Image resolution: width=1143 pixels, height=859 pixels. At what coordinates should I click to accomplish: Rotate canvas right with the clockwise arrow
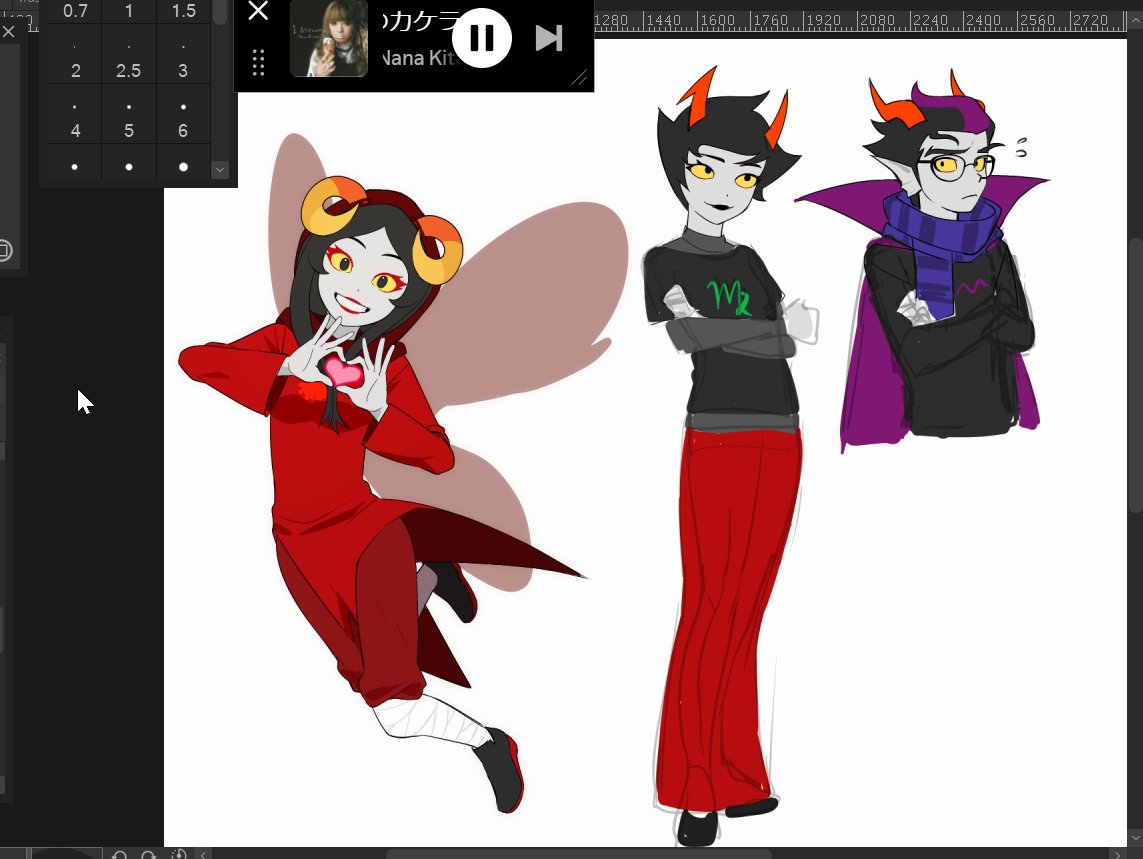tap(149, 854)
